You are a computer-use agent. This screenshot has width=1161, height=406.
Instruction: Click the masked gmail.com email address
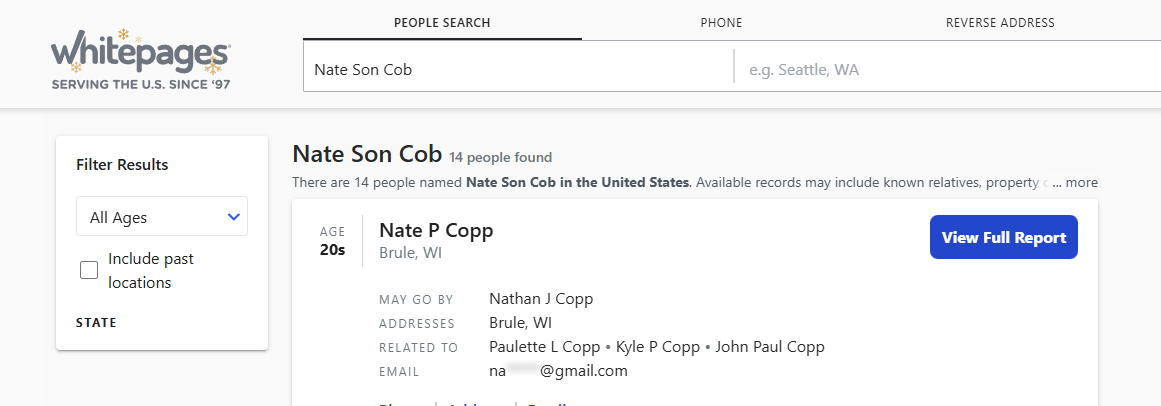tap(558, 371)
